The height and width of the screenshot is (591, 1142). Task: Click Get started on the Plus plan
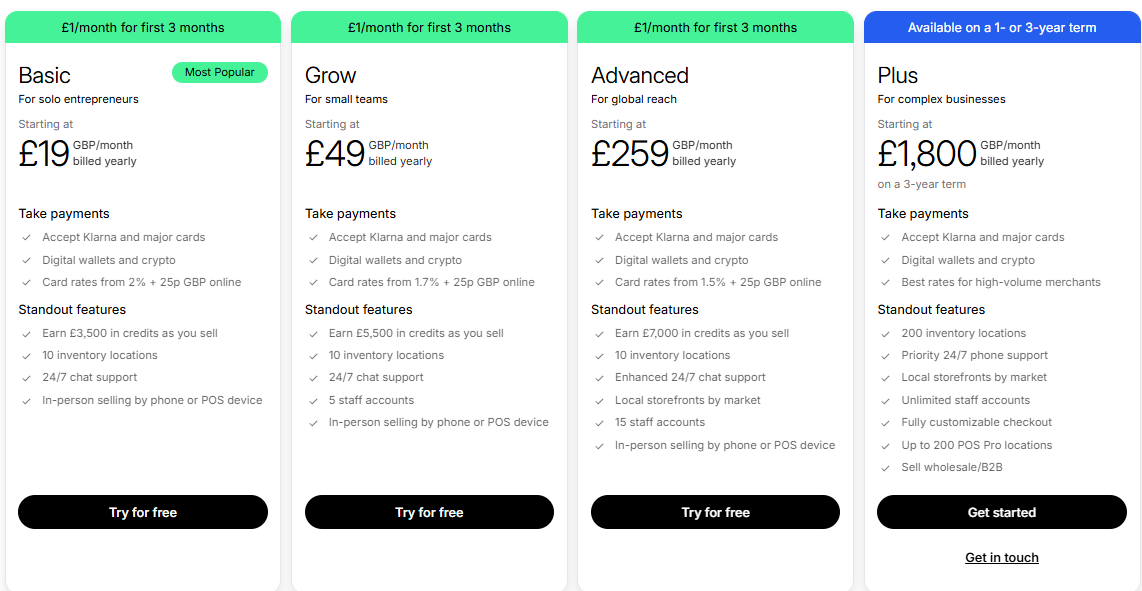(x=1001, y=512)
